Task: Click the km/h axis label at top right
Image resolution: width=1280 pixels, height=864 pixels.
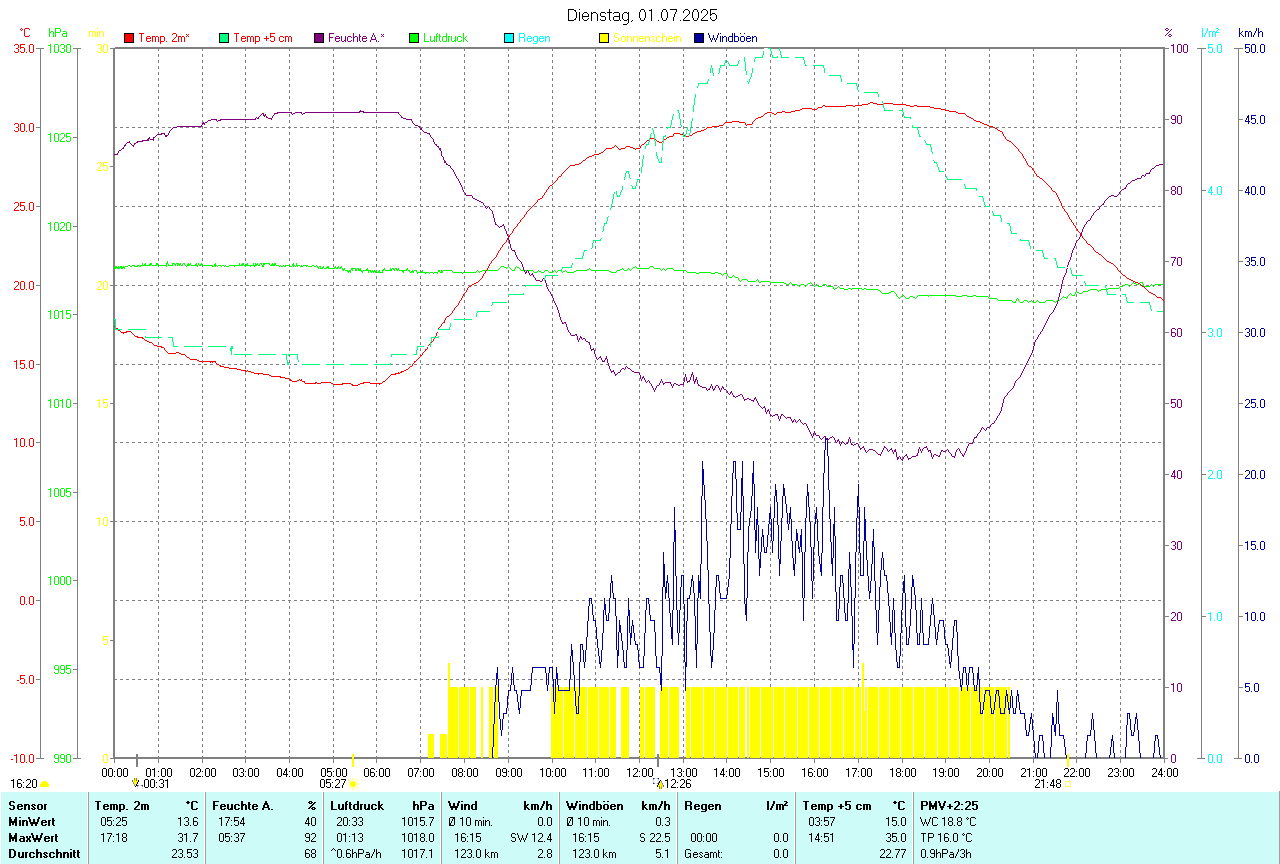Action: click(x=1251, y=33)
